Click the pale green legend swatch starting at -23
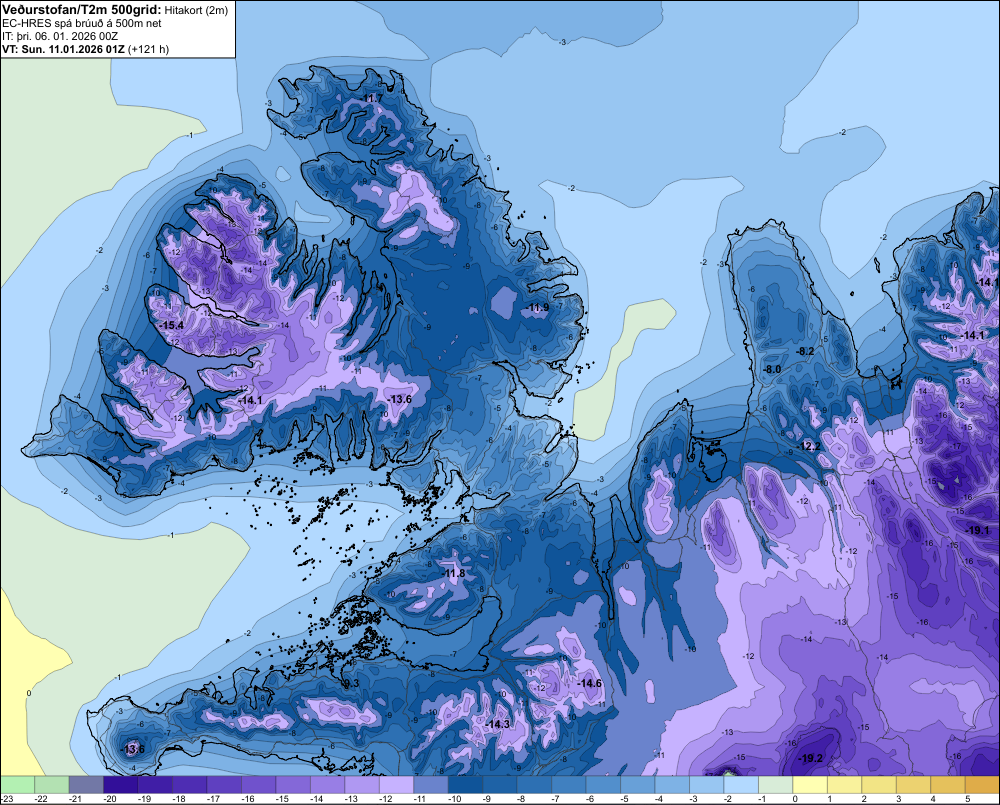This screenshot has height=805, width=1000. coord(17,784)
